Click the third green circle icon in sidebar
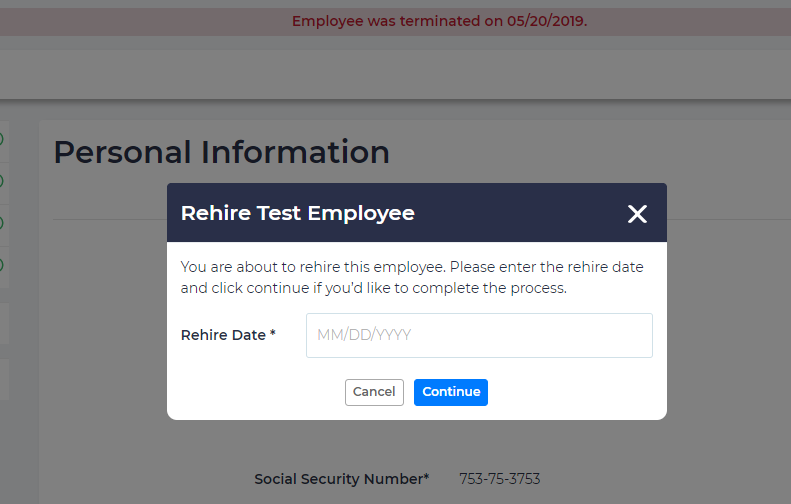This screenshot has height=504, width=791. (x=1, y=222)
